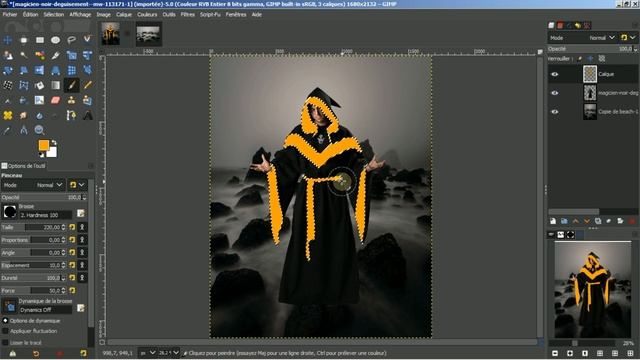The width and height of the screenshot is (640, 360).
Task: Open layer mode group switcher dropdown
Action: tap(628, 38)
